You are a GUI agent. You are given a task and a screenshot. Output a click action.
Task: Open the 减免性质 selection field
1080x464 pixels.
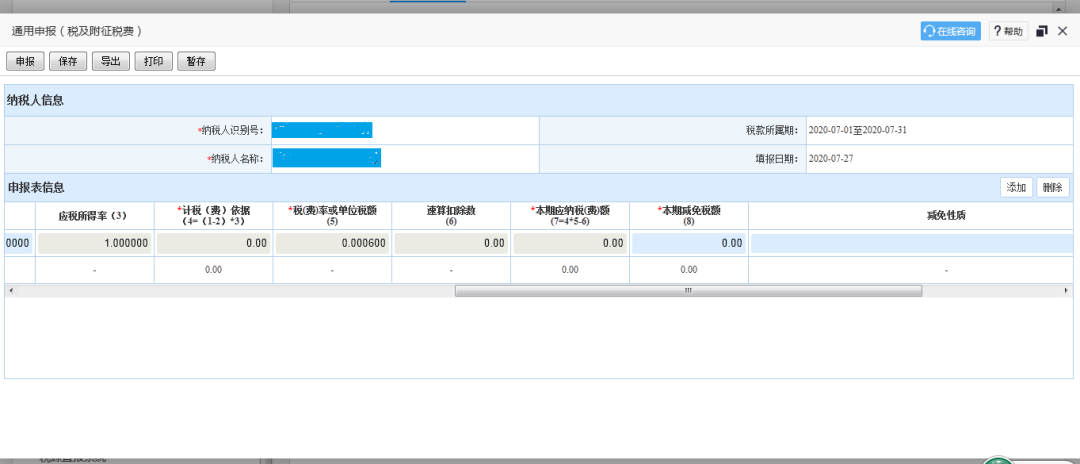[x=912, y=243]
